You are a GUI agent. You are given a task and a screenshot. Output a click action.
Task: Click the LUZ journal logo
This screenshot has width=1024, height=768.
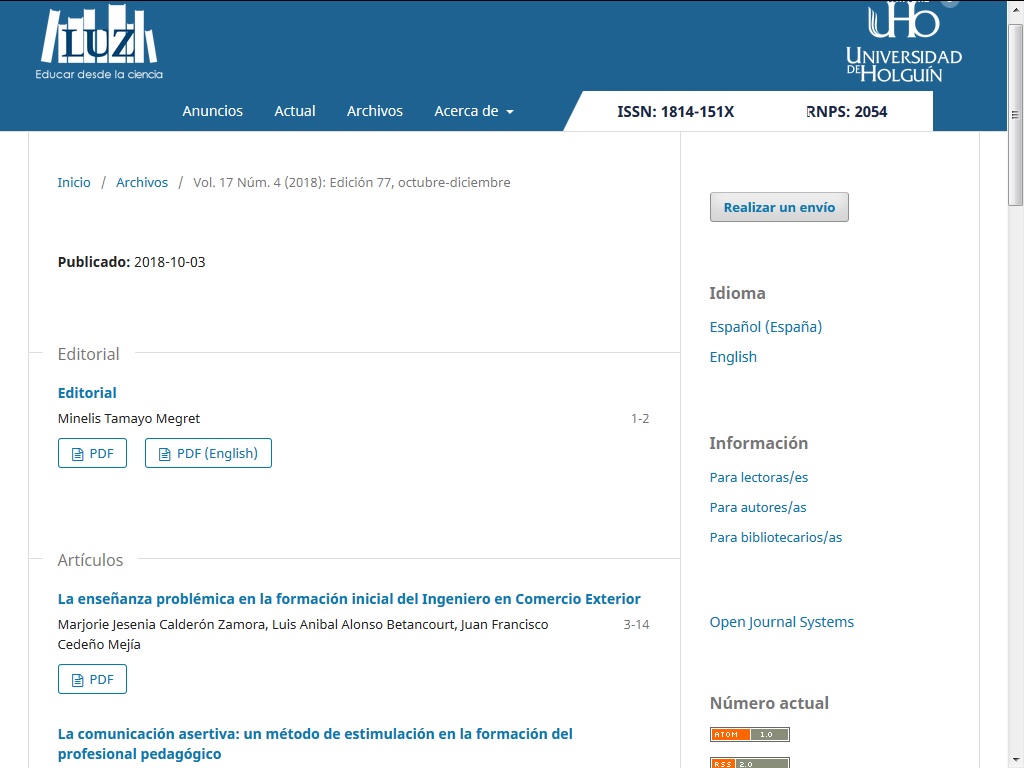99,43
